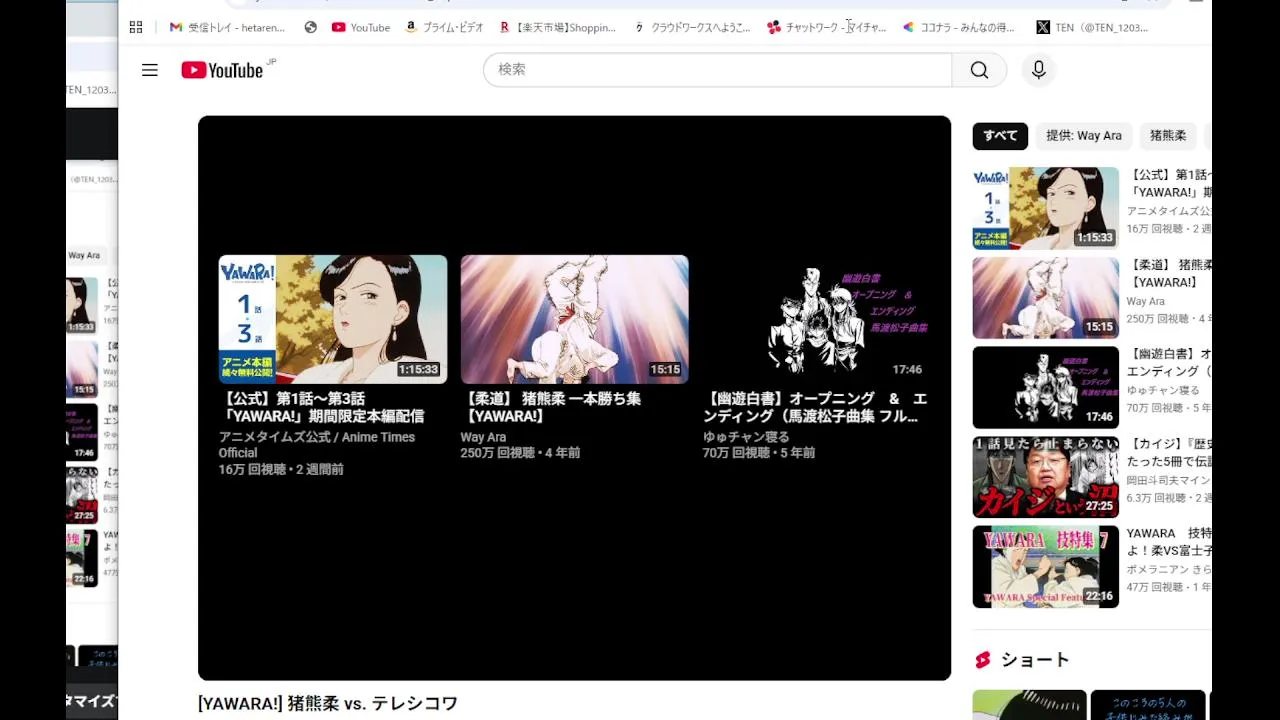Click sidebar title YAWARA 技特
1280x720 pixels.
tap(1169, 542)
